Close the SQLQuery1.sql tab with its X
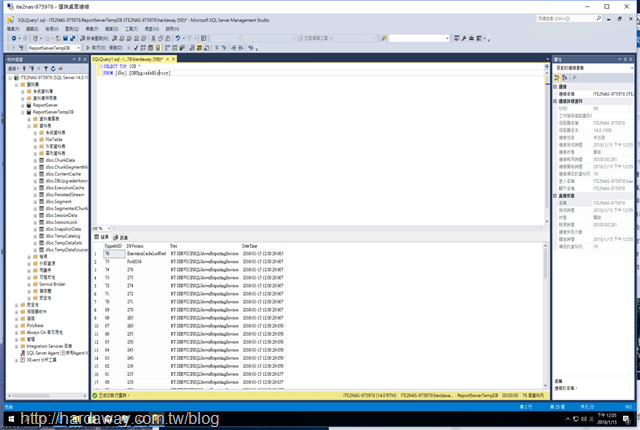640x430 pixels. [x=173, y=59]
